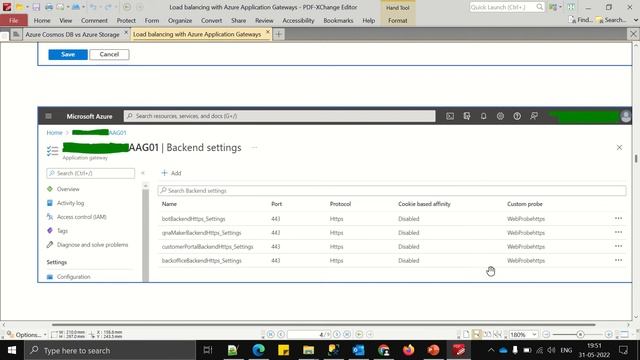Click the Cancel button in PDF page
This screenshot has height=360, width=640.
click(x=109, y=54)
